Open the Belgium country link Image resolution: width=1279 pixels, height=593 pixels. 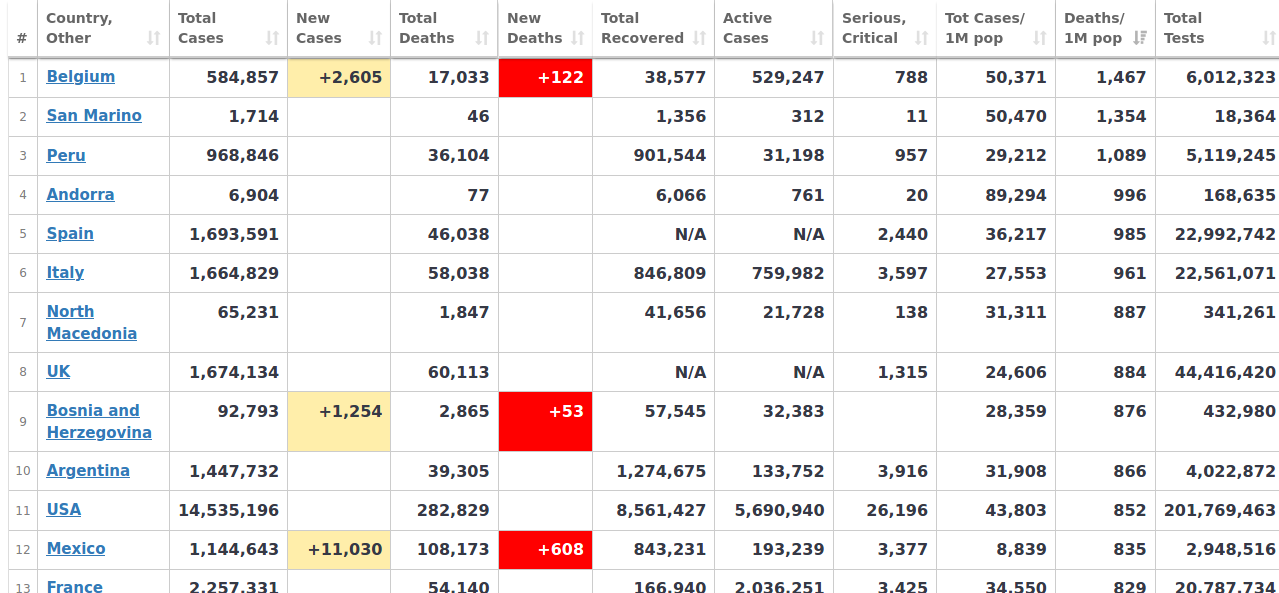point(80,77)
